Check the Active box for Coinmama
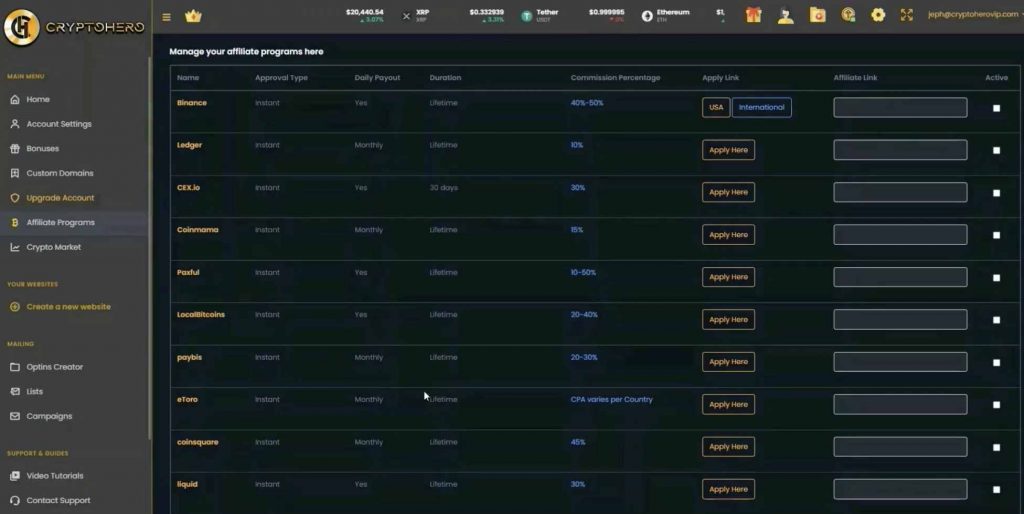 point(997,235)
